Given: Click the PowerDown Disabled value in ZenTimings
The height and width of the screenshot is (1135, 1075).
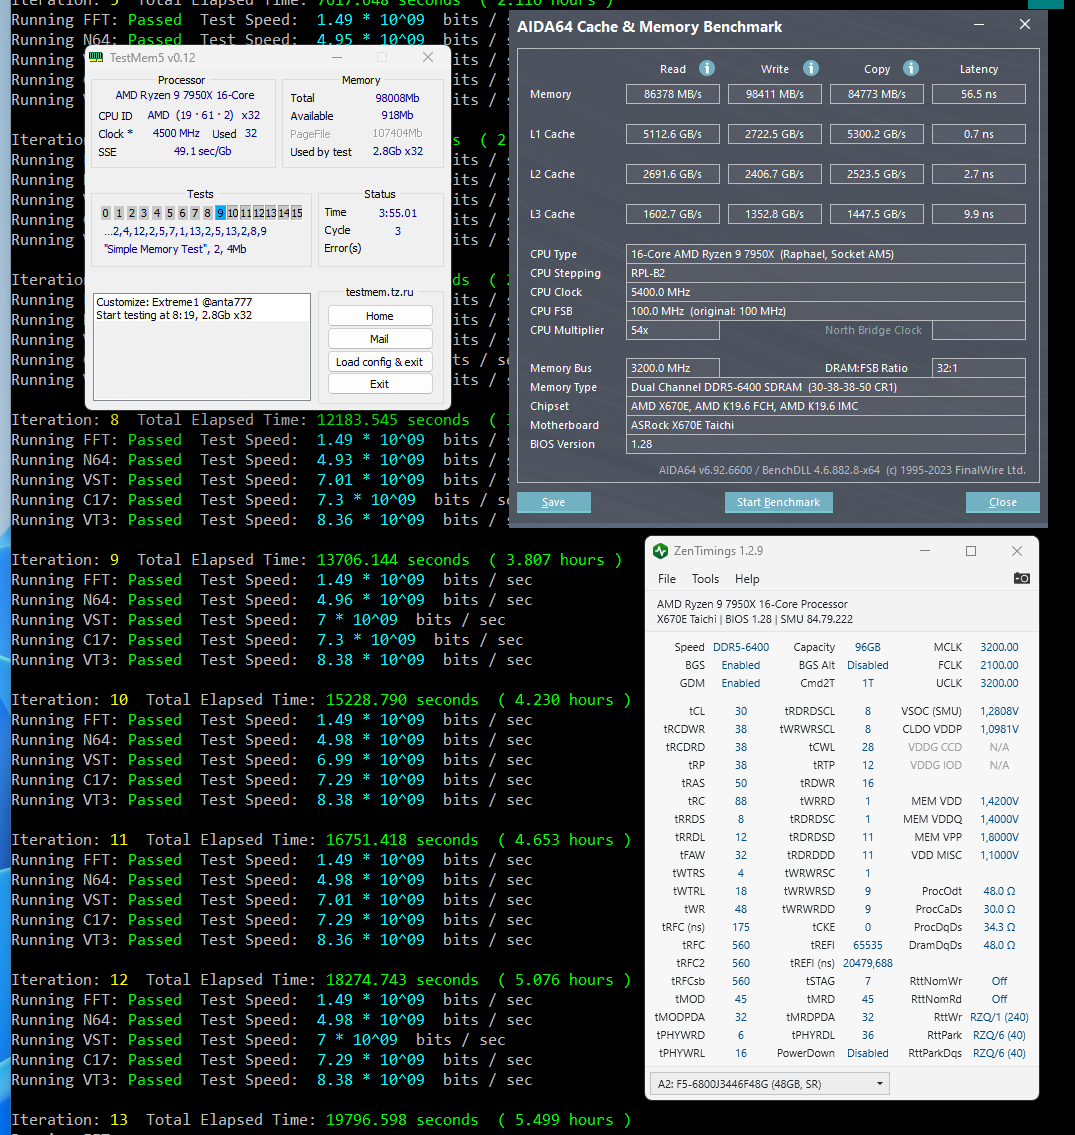Looking at the screenshot, I should tap(867, 1053).
